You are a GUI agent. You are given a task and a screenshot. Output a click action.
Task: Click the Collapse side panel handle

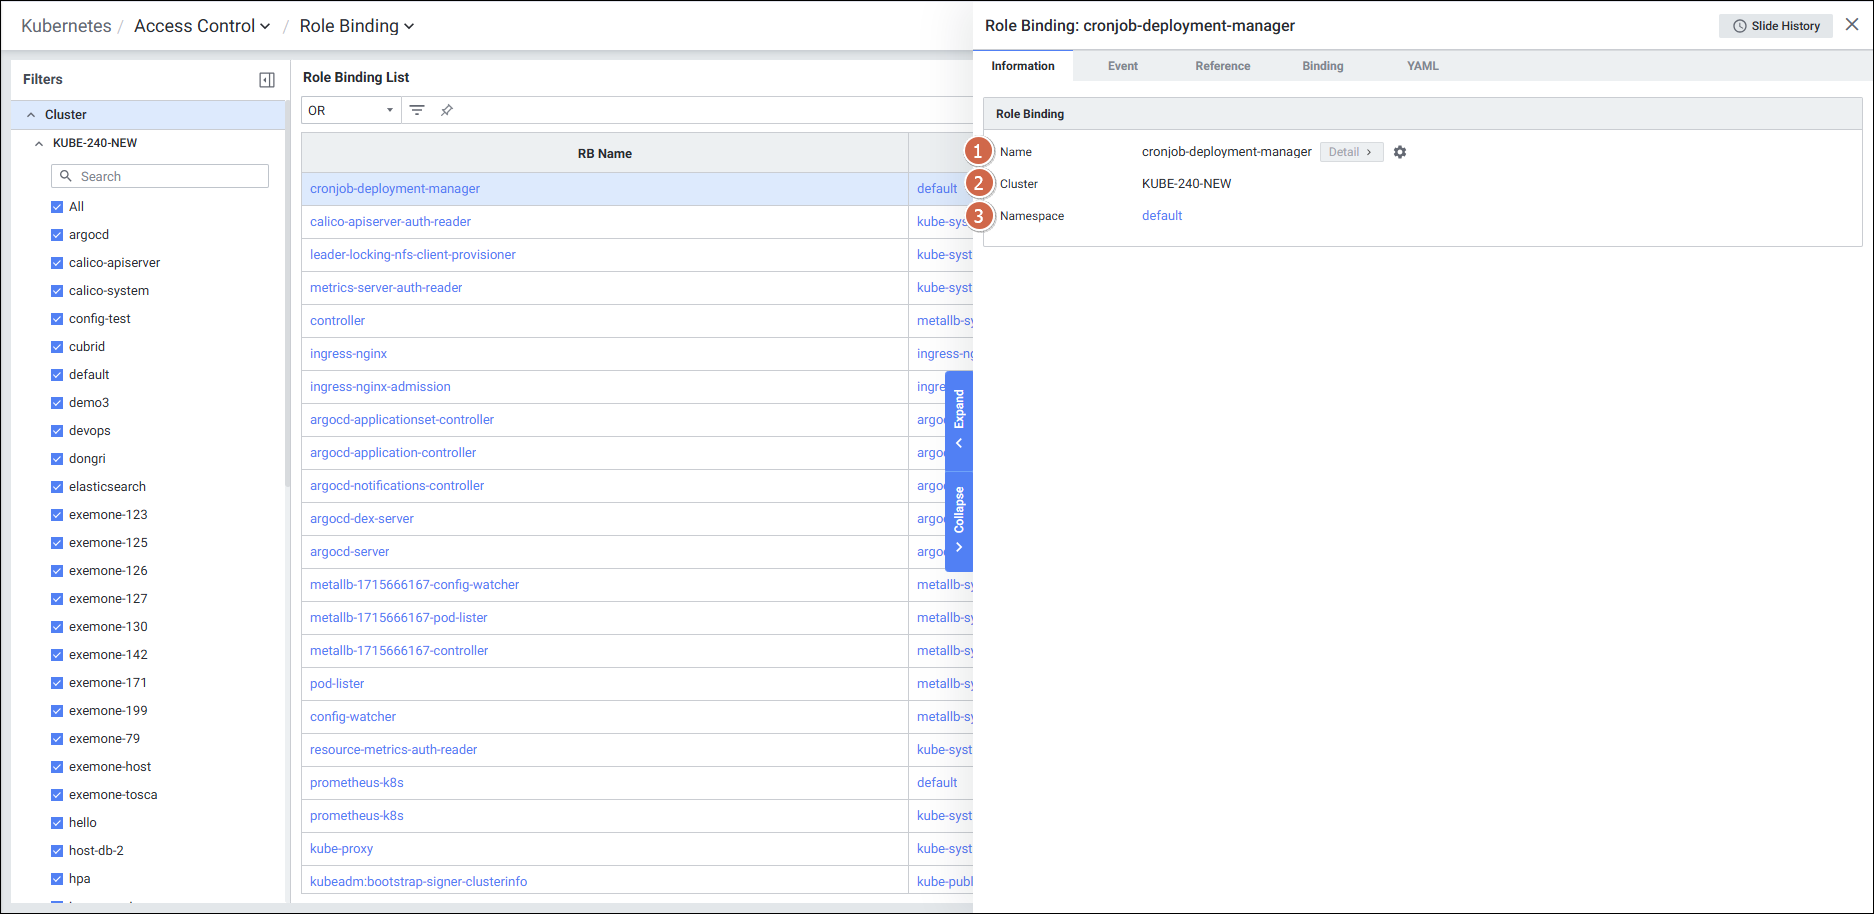pos(959,520)
